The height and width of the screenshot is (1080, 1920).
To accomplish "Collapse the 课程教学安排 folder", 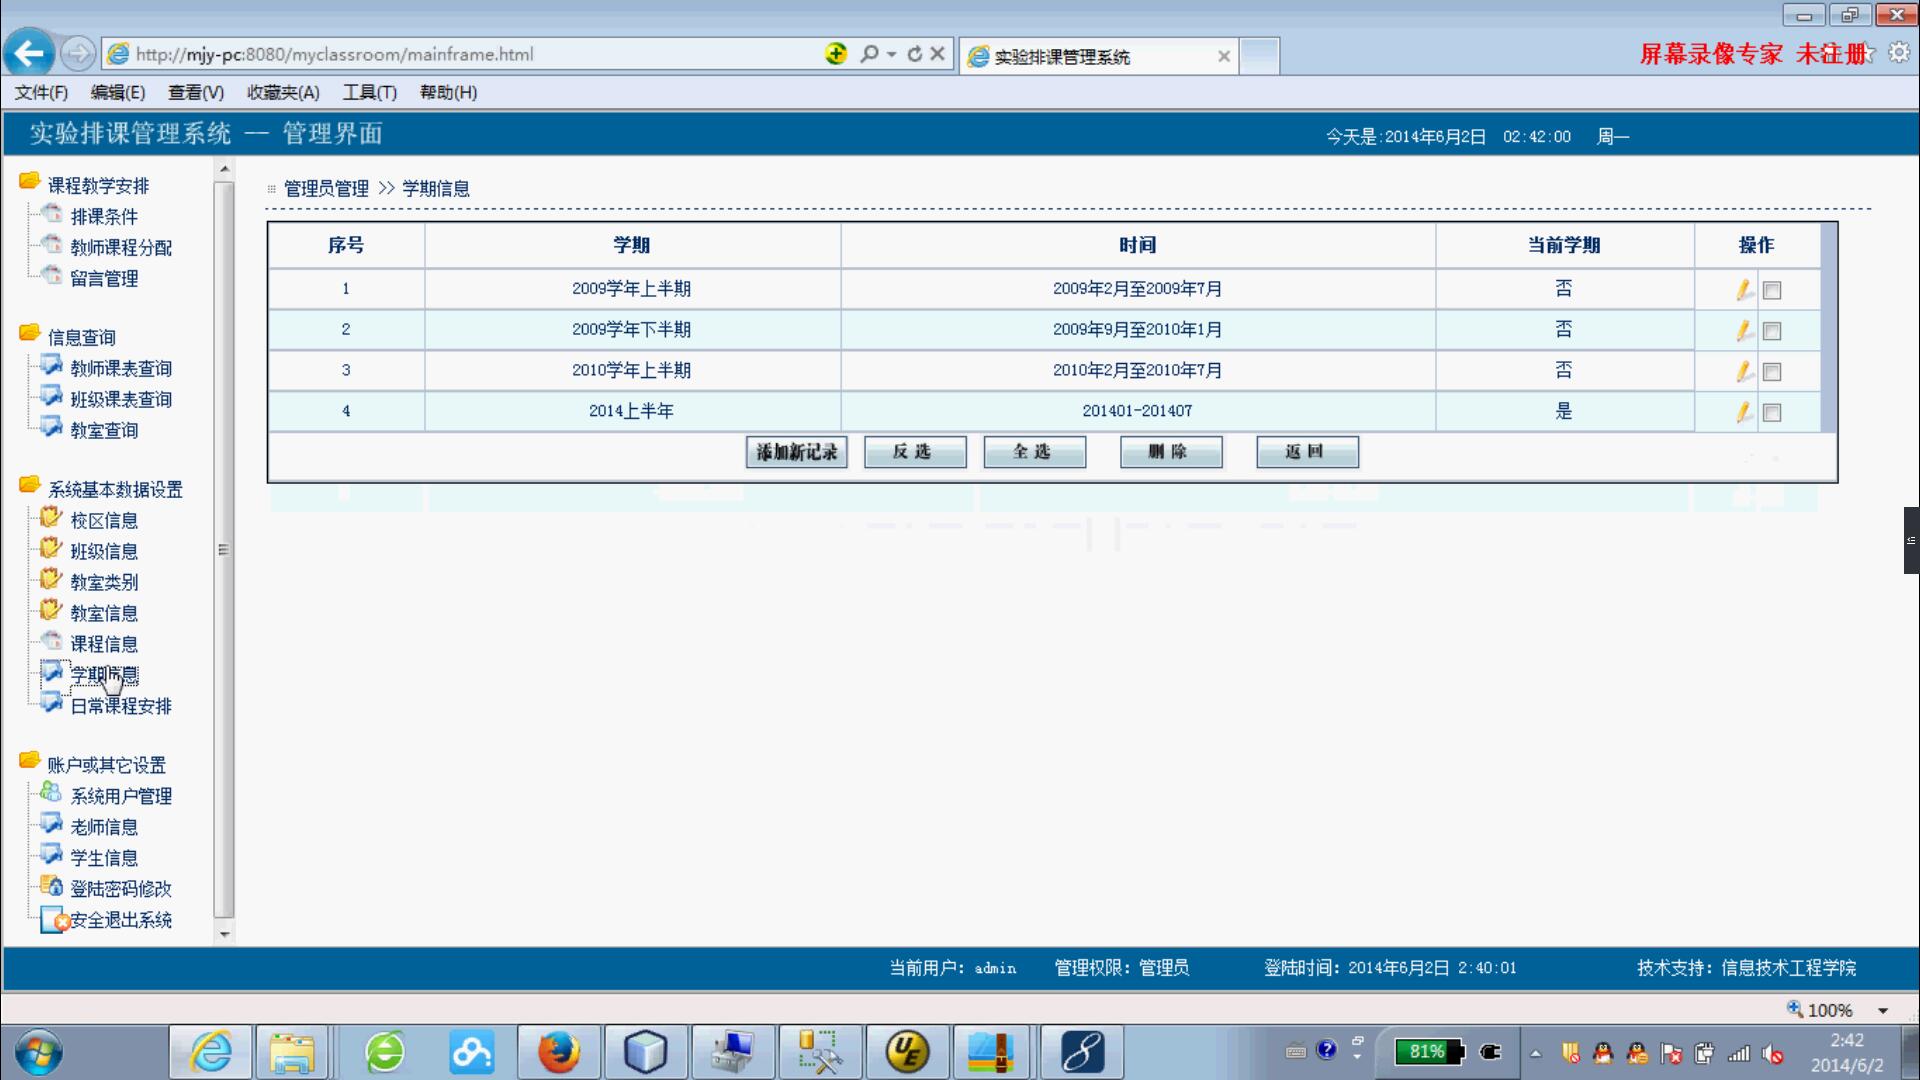I will (29, 182).
